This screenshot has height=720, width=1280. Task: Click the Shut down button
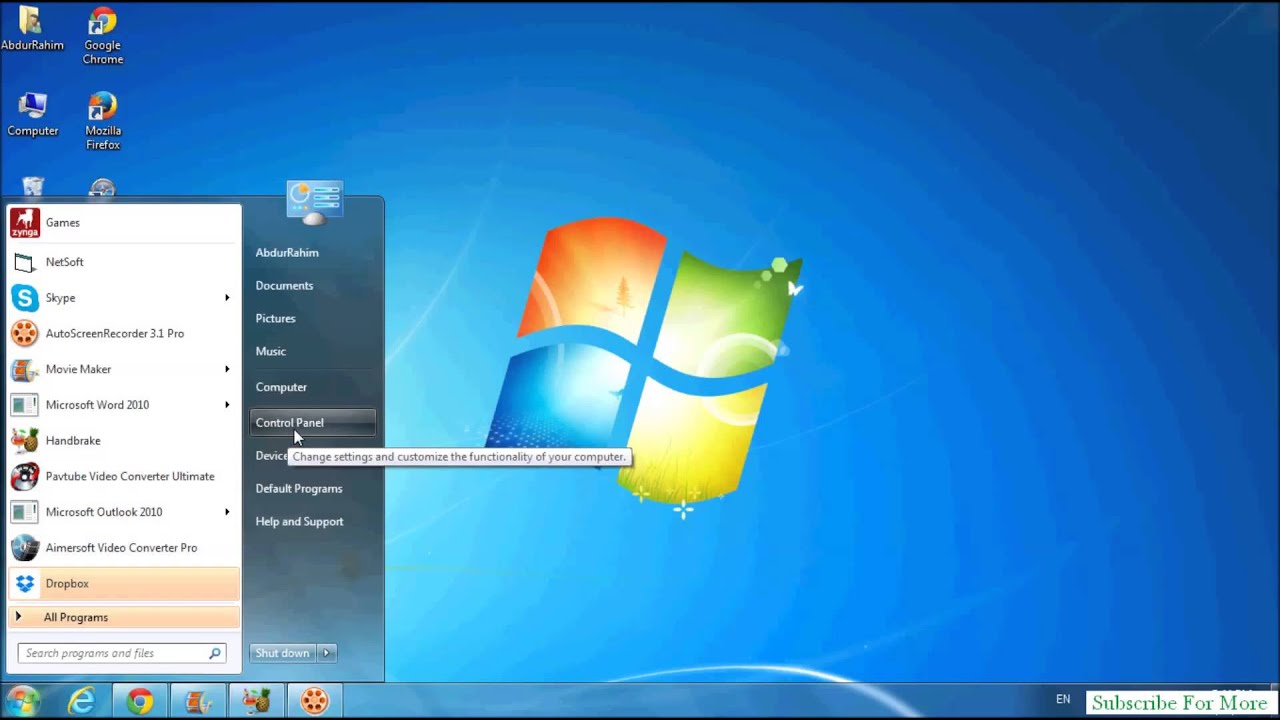click(x=283, y=653)
